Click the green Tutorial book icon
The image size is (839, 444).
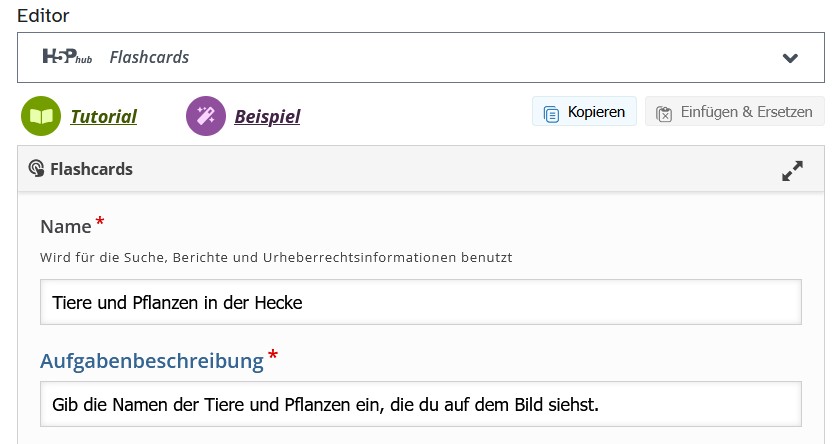[41, 116]
